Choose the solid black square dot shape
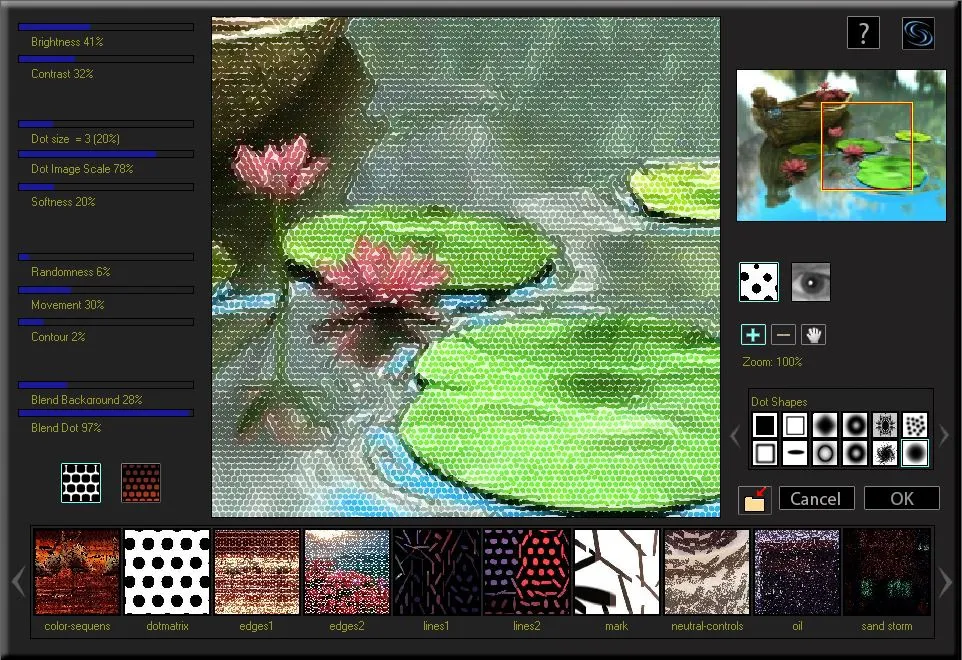The image size is (962, 660). tap(765, 425)
